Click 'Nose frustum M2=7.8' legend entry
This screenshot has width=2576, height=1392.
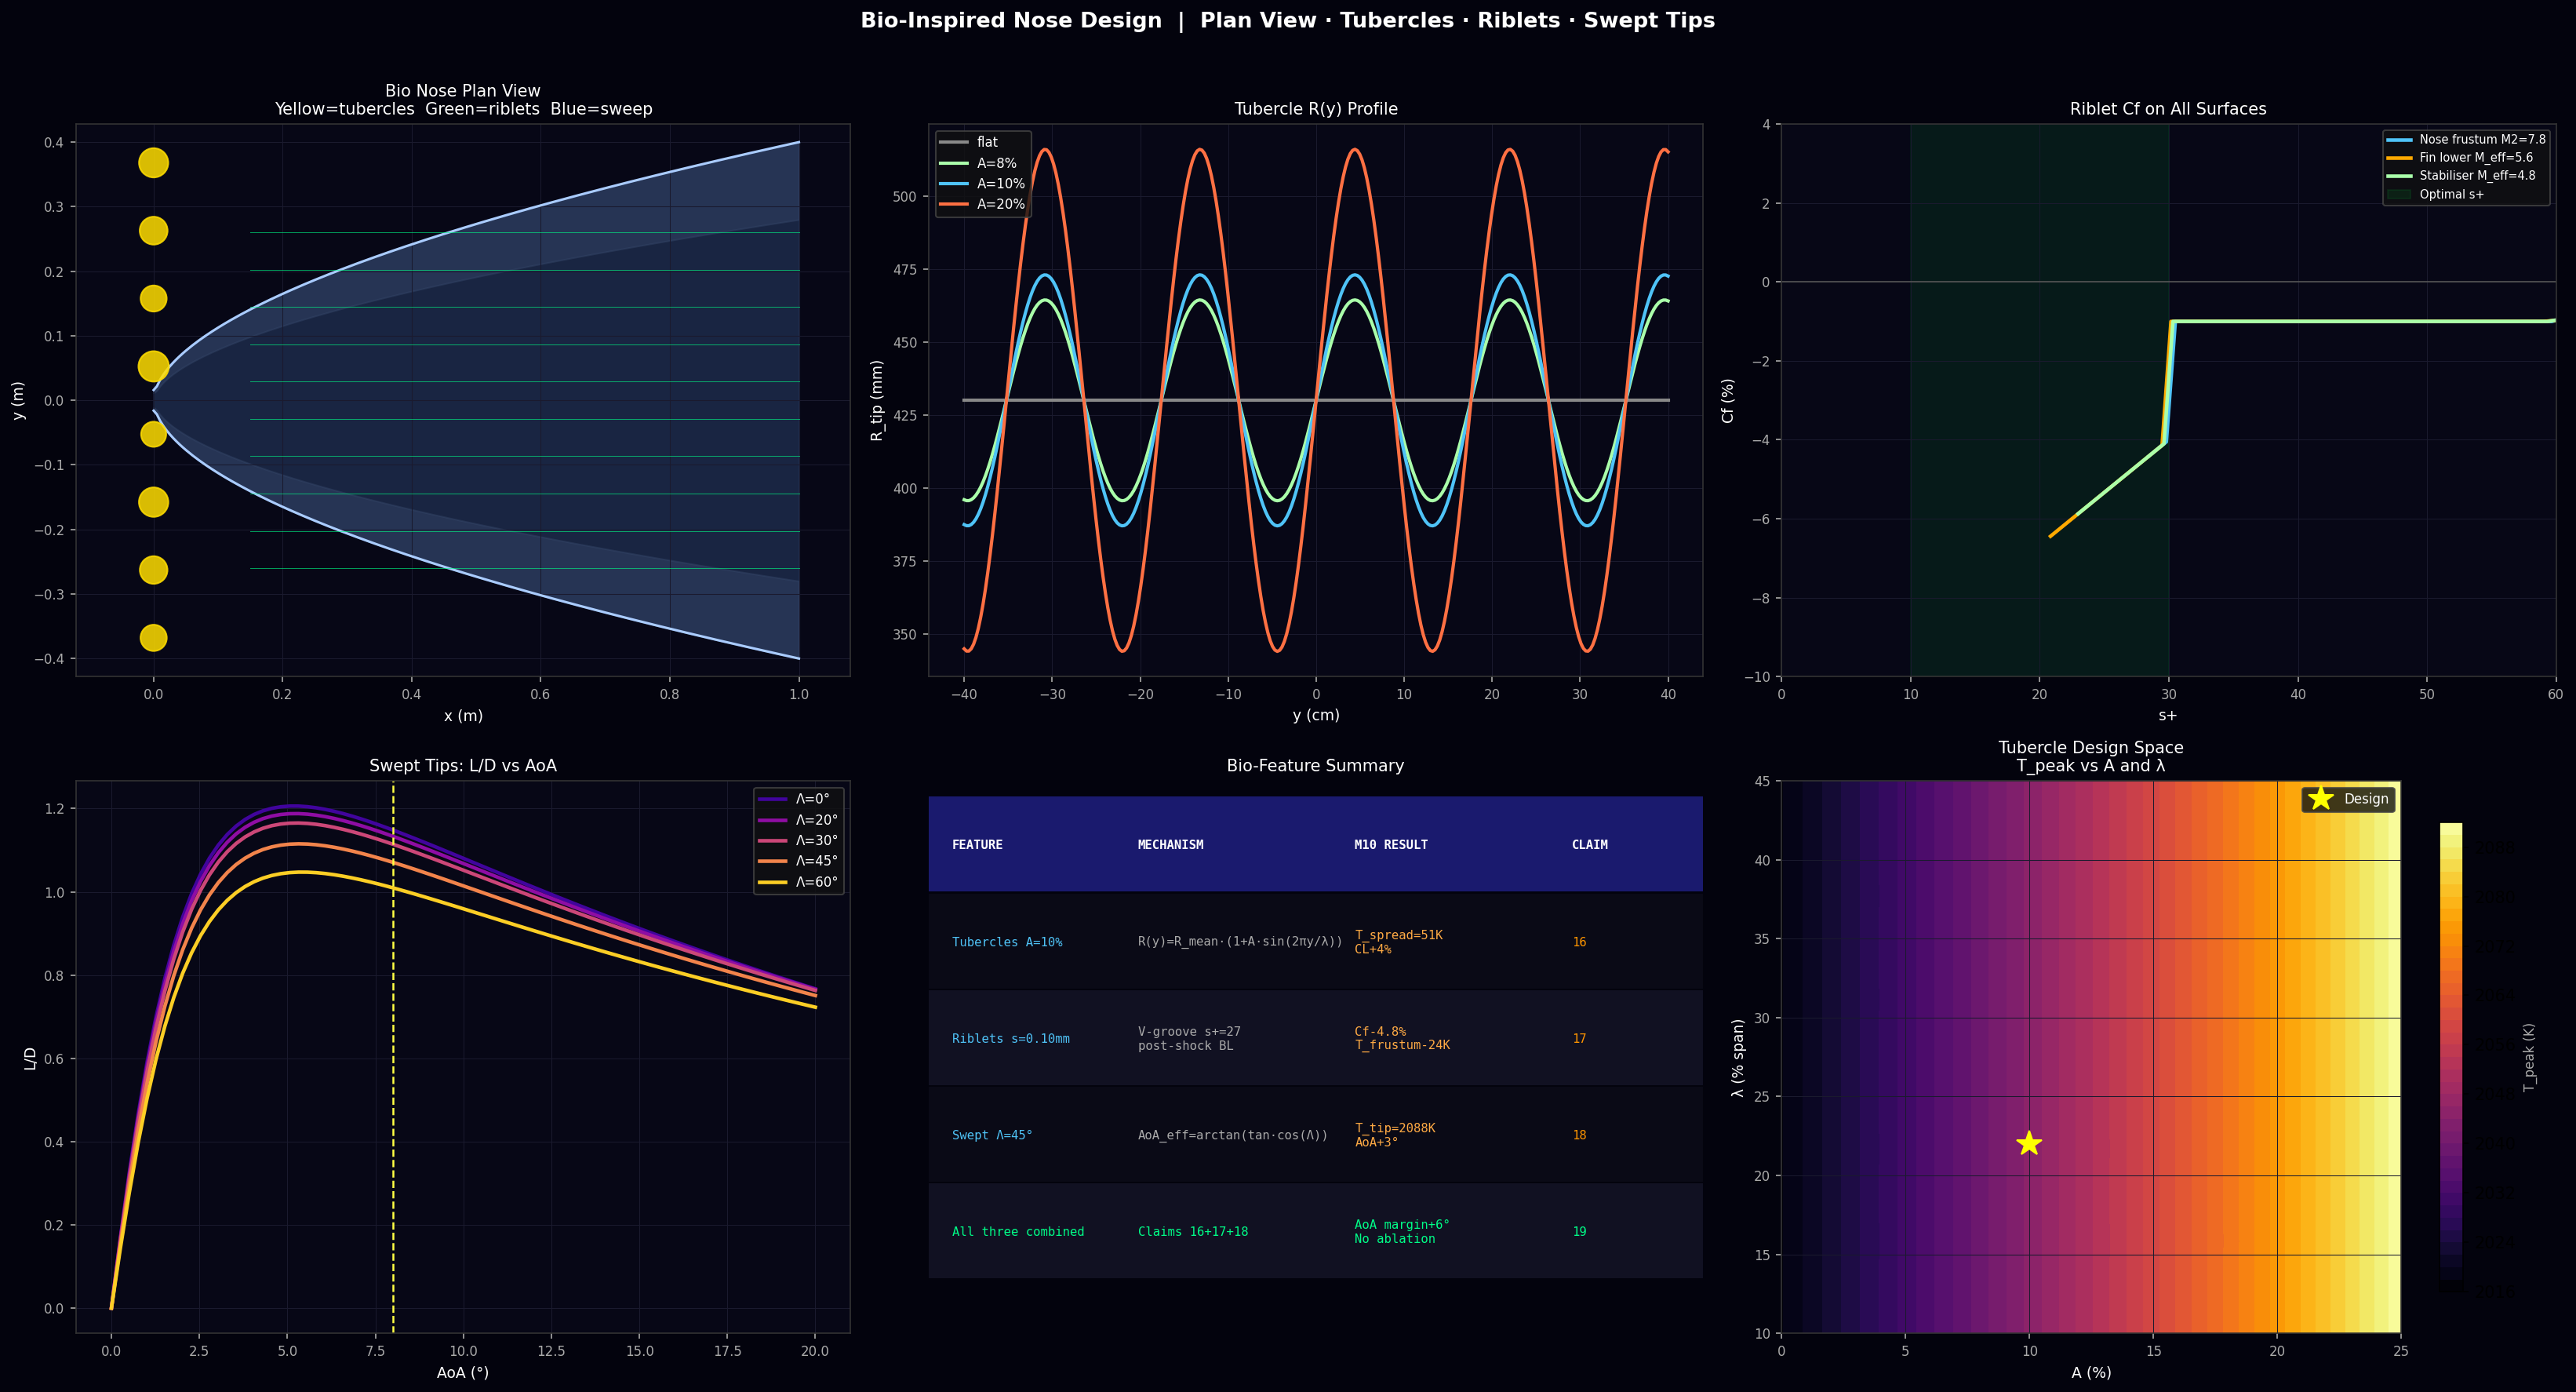pos(2466,140)
